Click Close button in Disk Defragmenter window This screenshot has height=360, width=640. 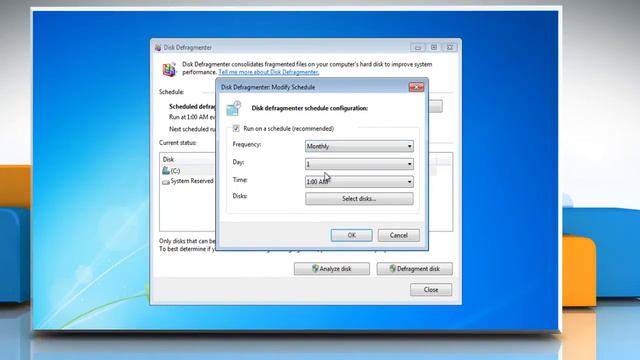click(431, 289)
